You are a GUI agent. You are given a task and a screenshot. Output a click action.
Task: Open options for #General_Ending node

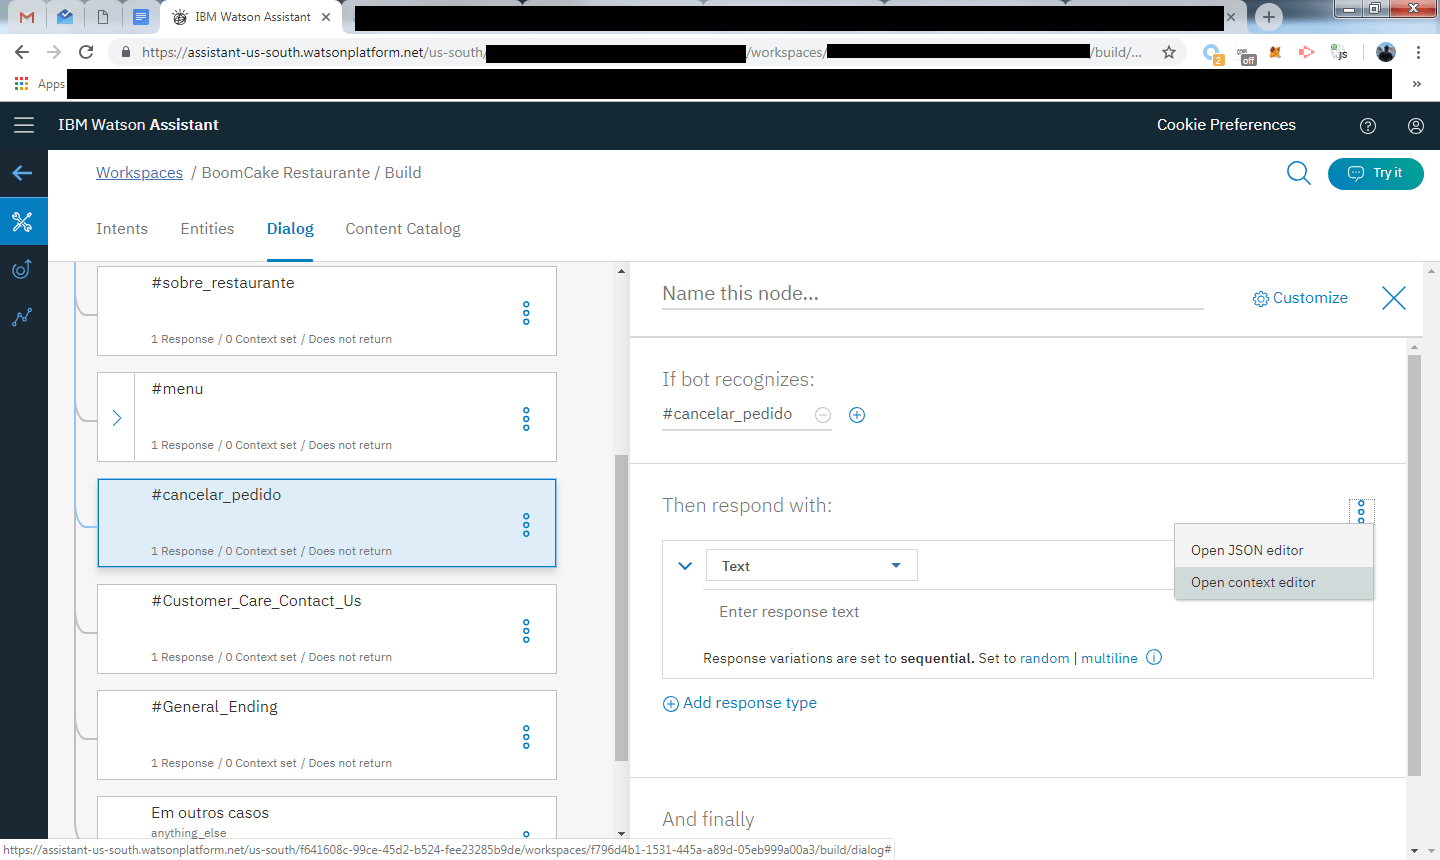click(526, 737)
